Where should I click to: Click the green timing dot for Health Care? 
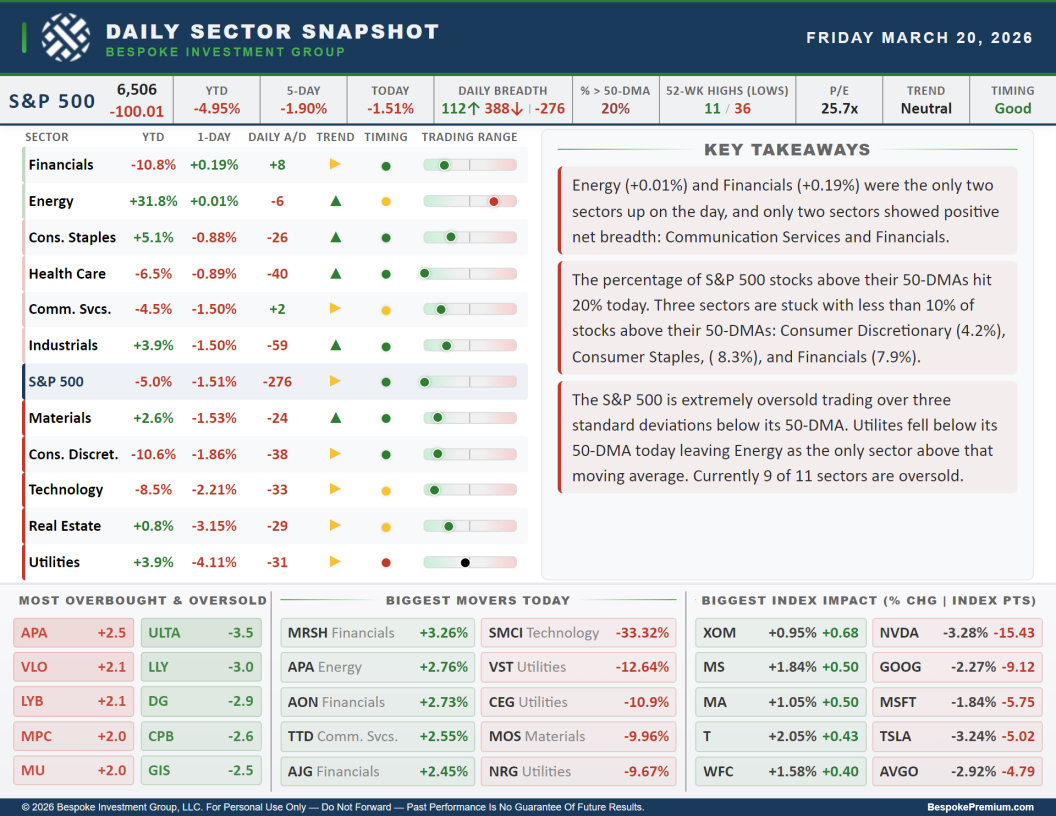(x=386, y=274)
